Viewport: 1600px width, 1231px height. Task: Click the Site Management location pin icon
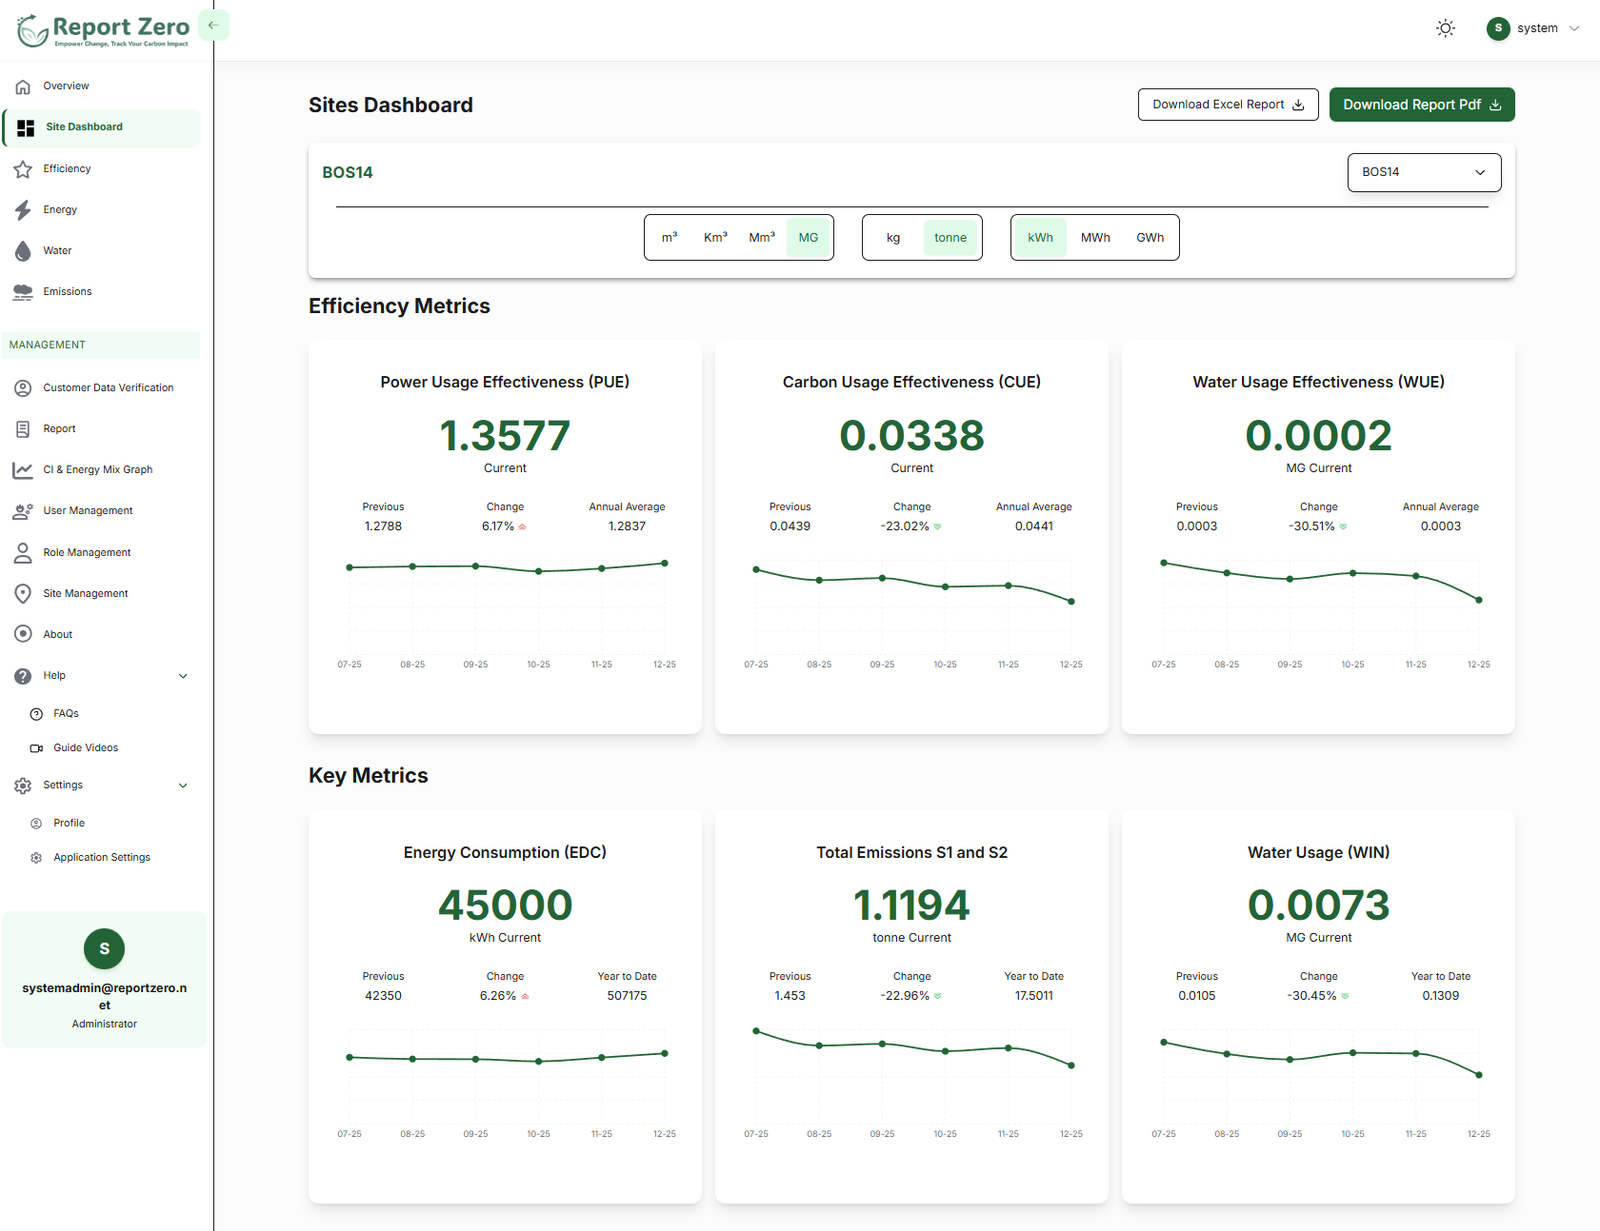(23, 594)
